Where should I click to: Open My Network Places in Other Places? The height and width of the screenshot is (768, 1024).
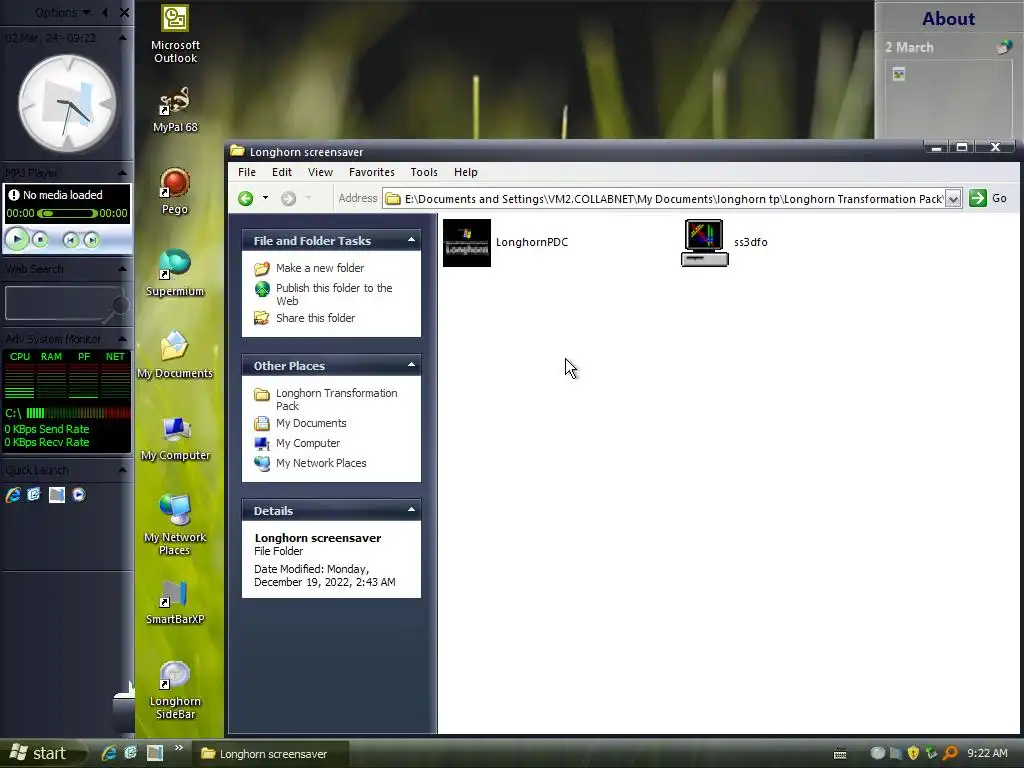310,463
